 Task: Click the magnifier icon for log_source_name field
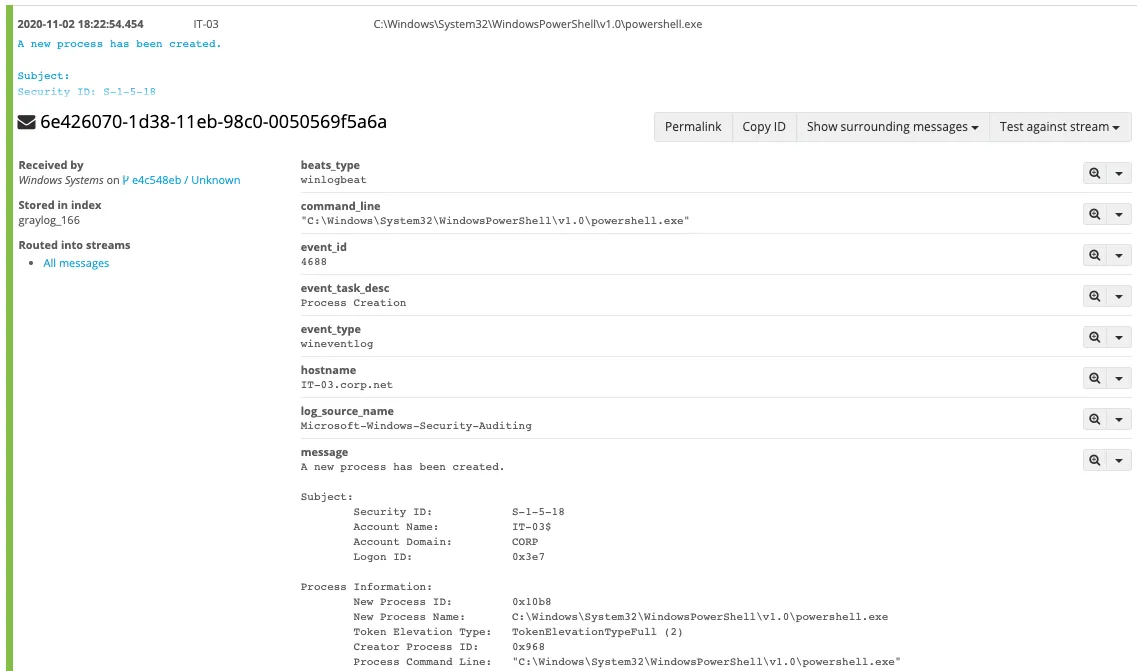point(1095,419)
